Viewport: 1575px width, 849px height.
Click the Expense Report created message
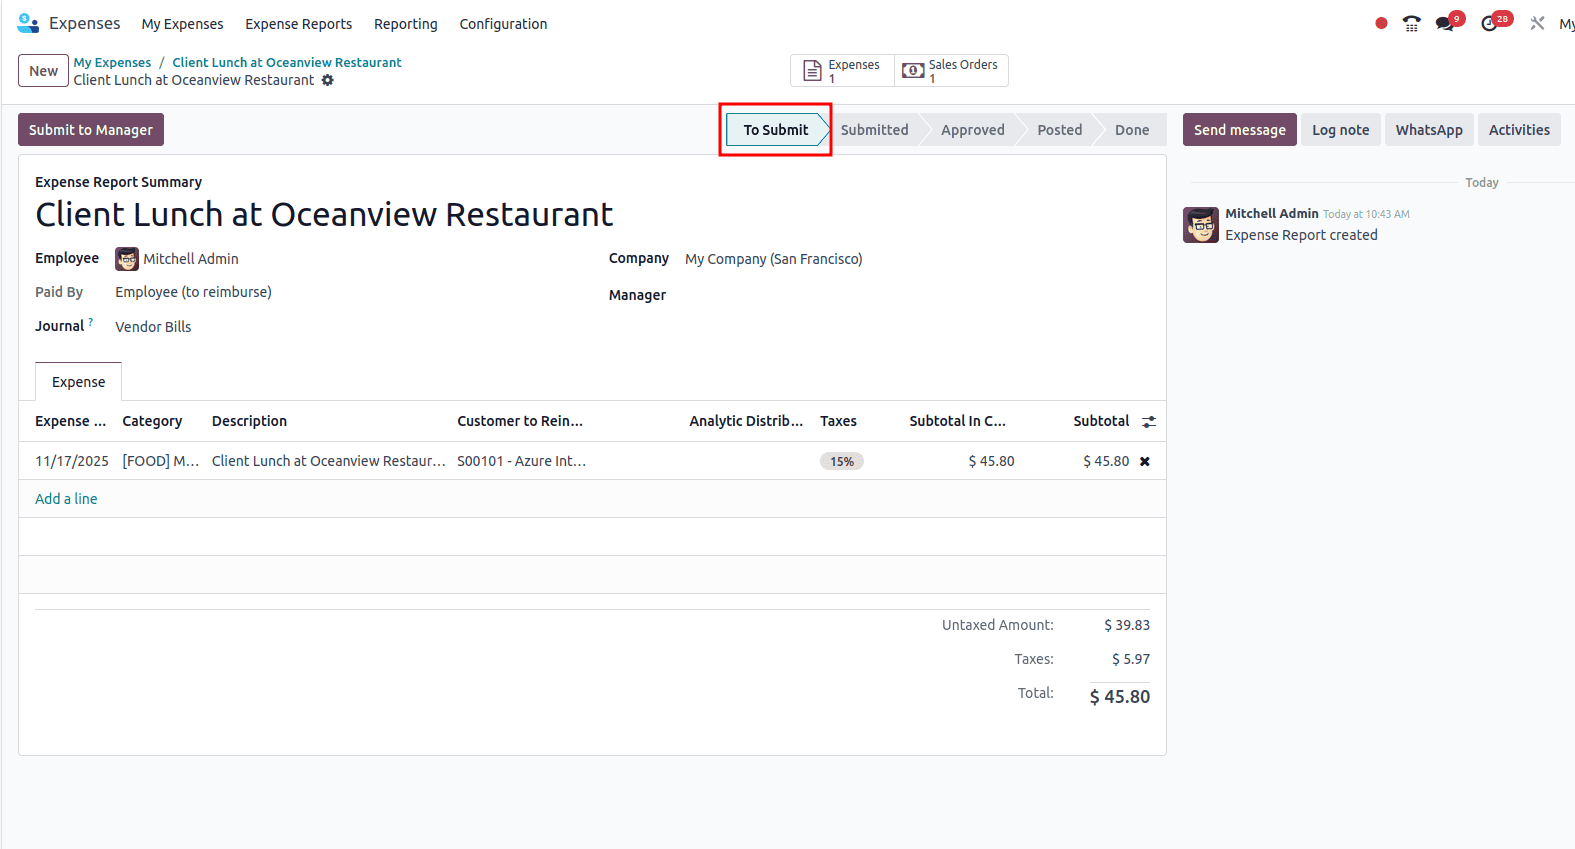1301,235
